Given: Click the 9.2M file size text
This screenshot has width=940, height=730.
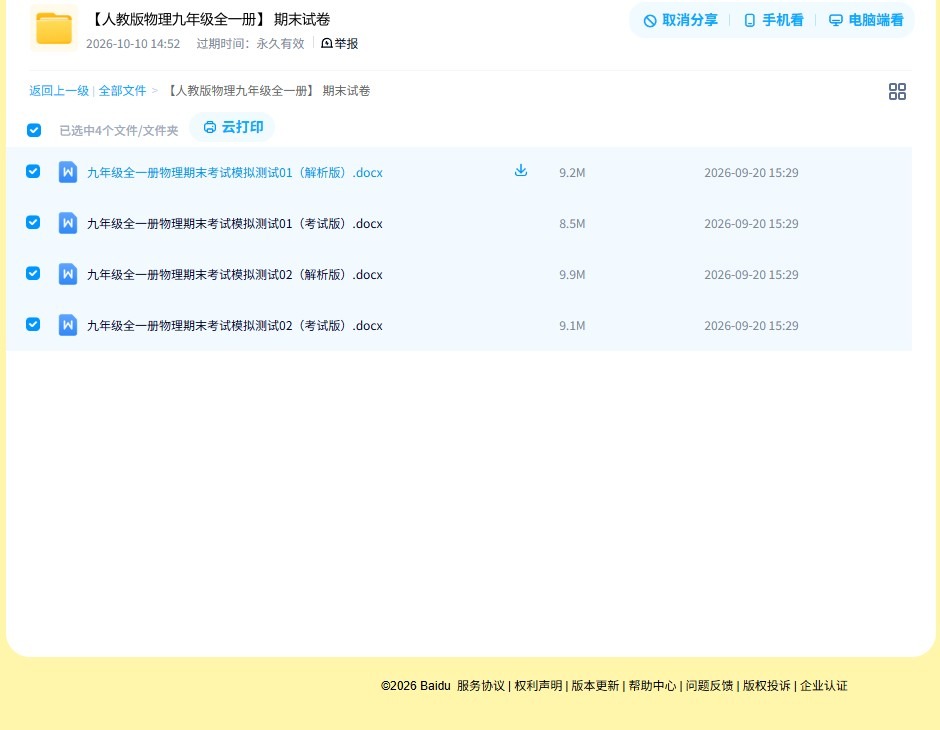Looking at the screenshot, I should coord(572,173).
